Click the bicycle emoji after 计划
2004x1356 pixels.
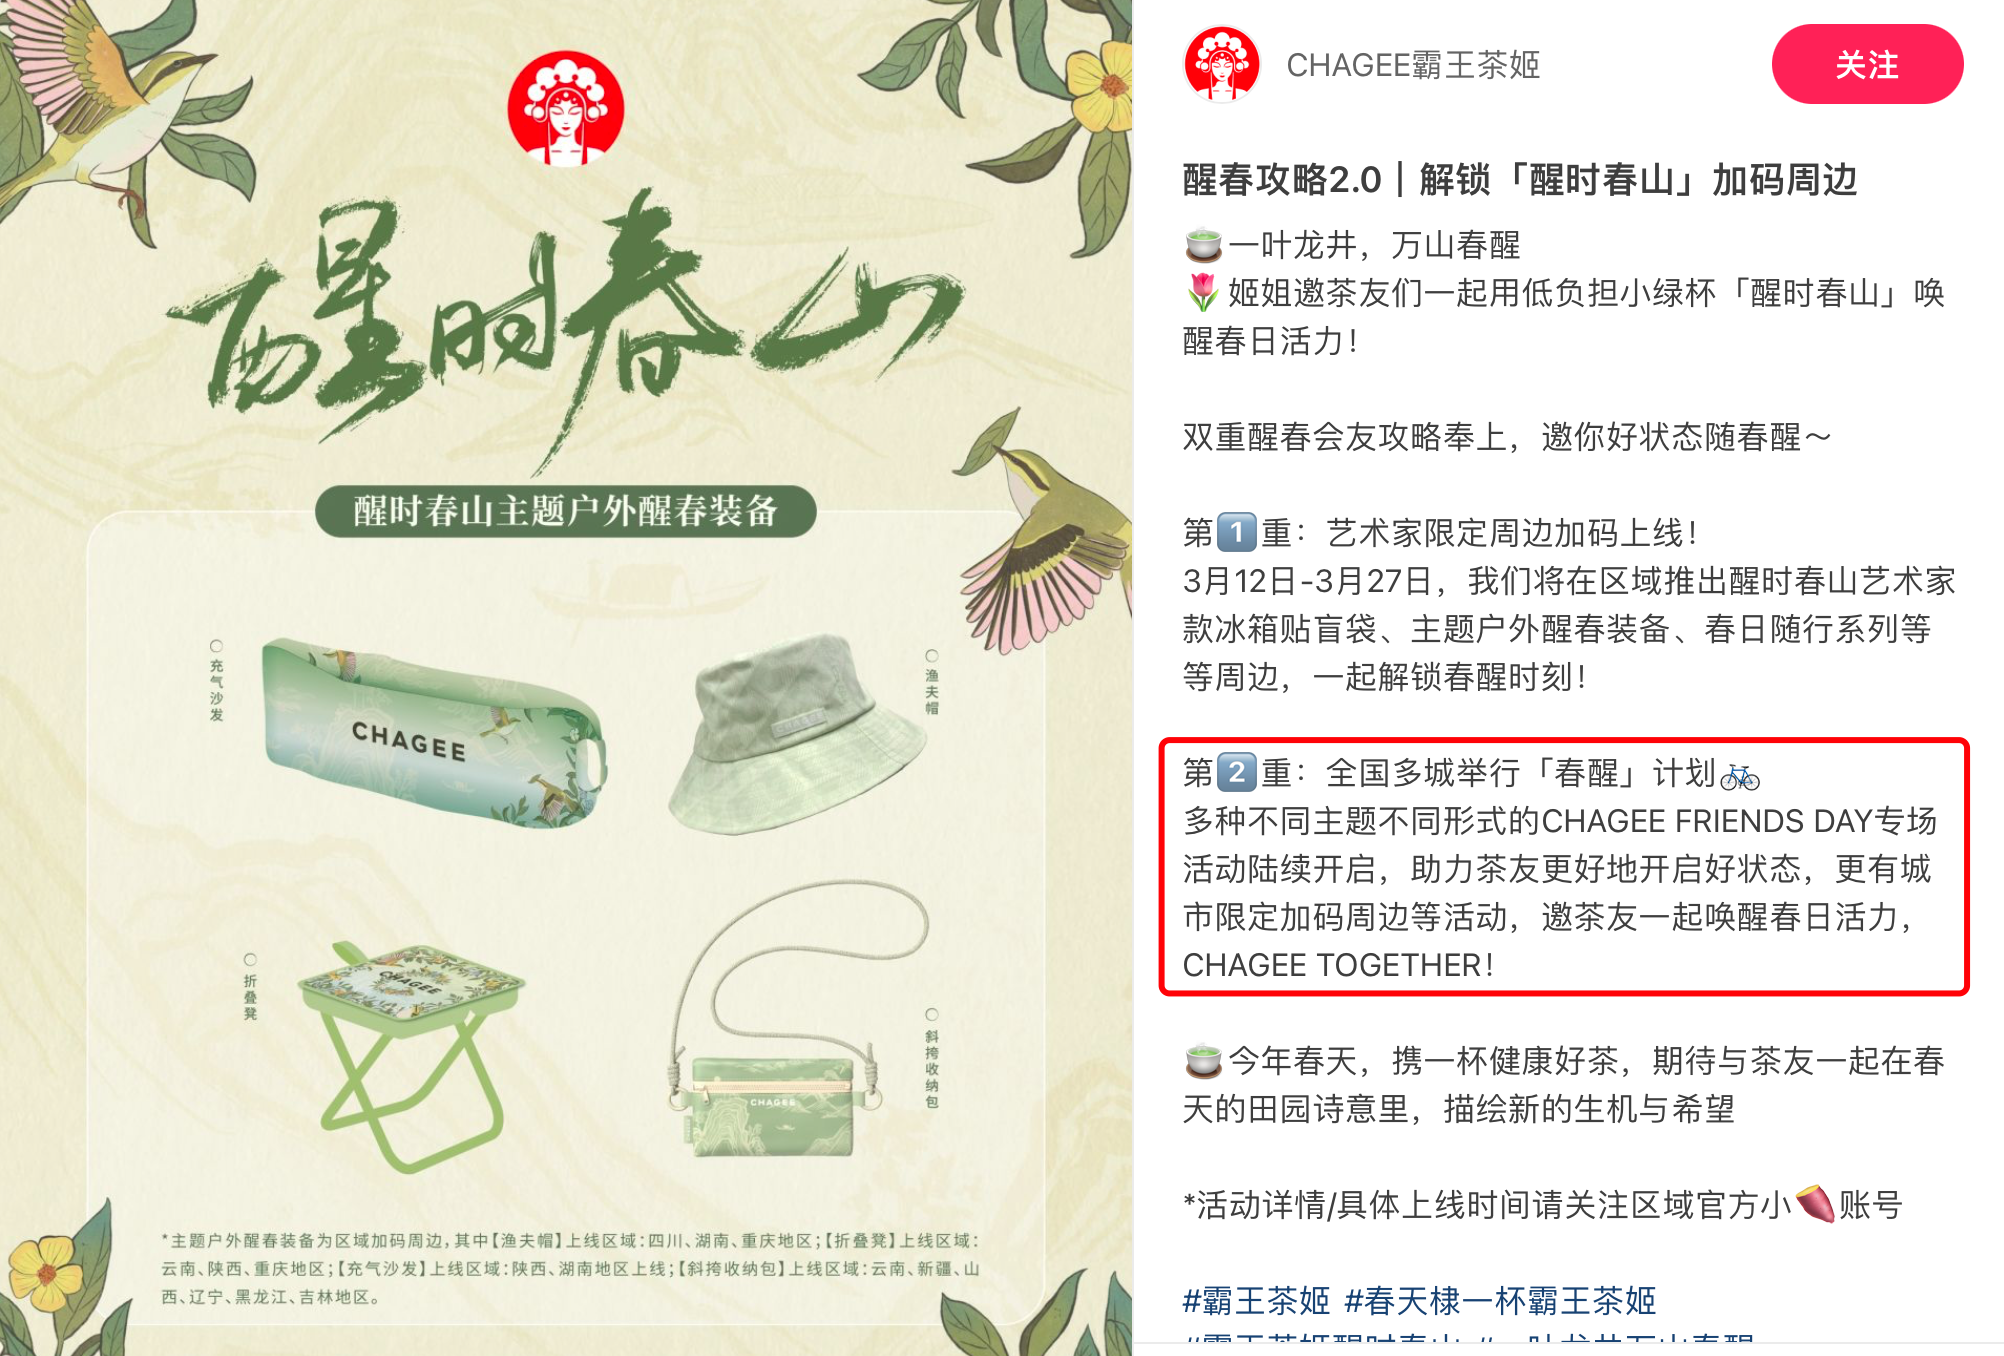pyautogui.click(x=1740, y=775)
